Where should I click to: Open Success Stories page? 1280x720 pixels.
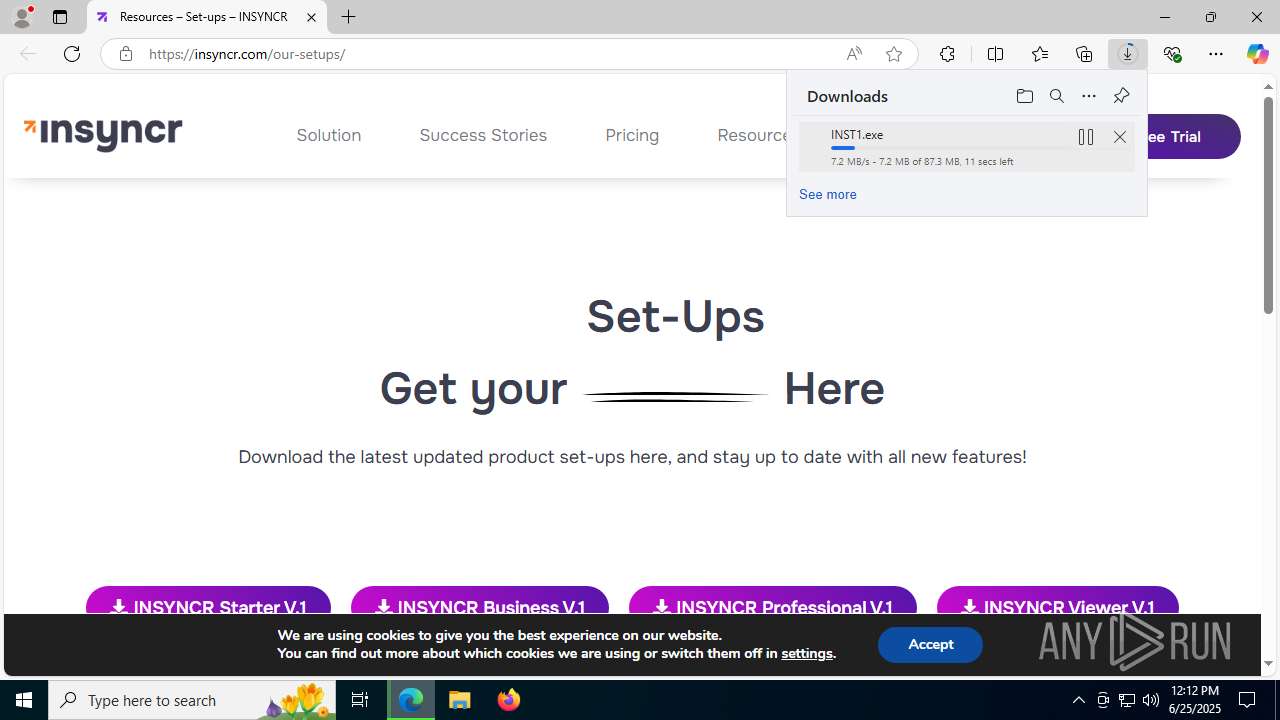point(483,135)
